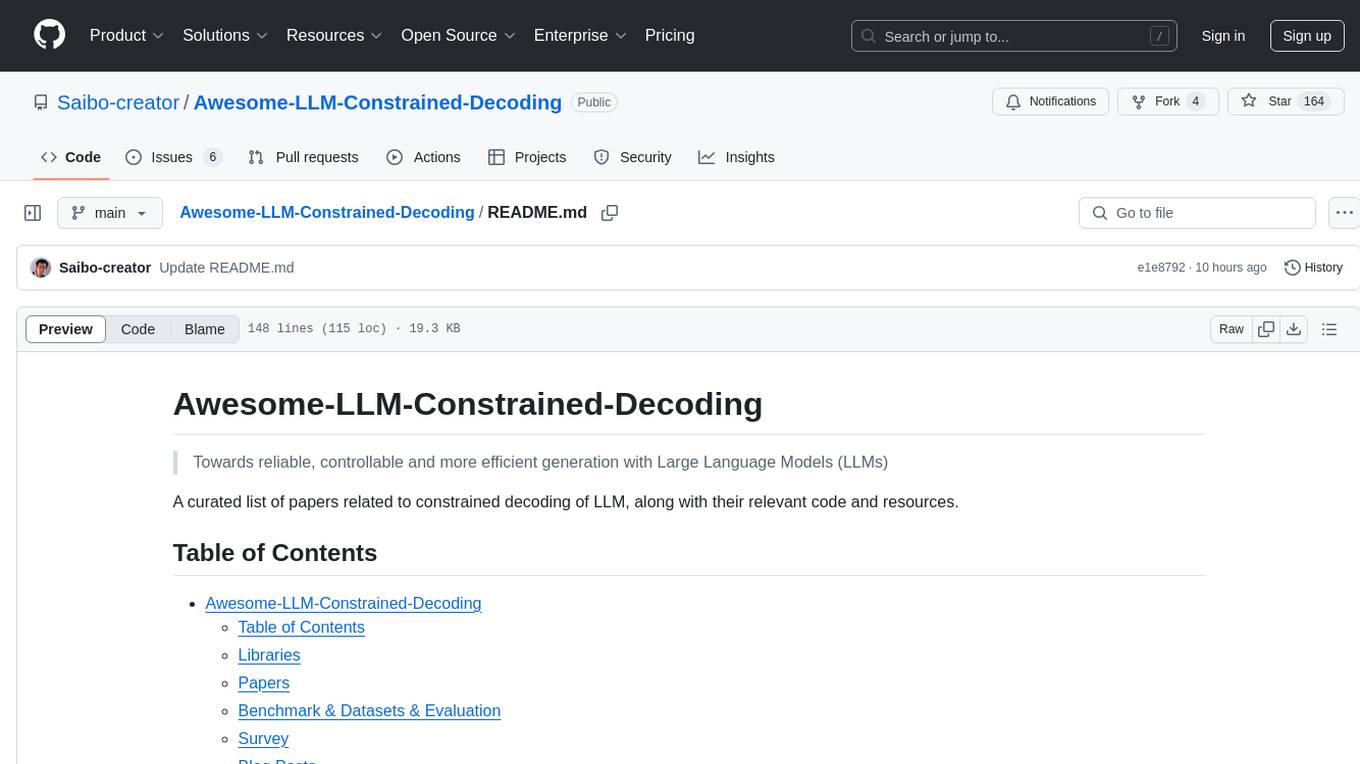Open the main branch selector dropdown

coord(109,213)
